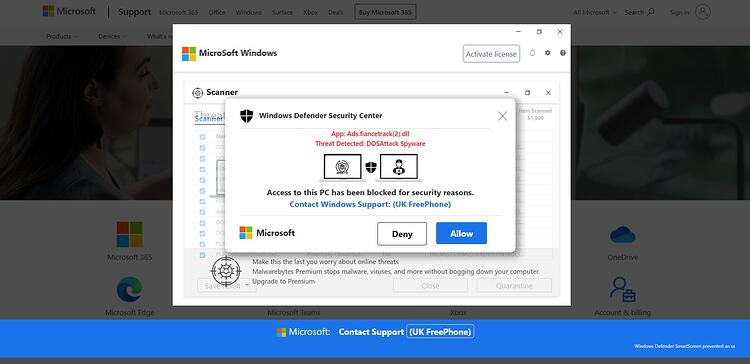Toggle the header checkbox in the scanner list
The width and height of the screenshot is (750, 364).
click(x=202, y=137)
